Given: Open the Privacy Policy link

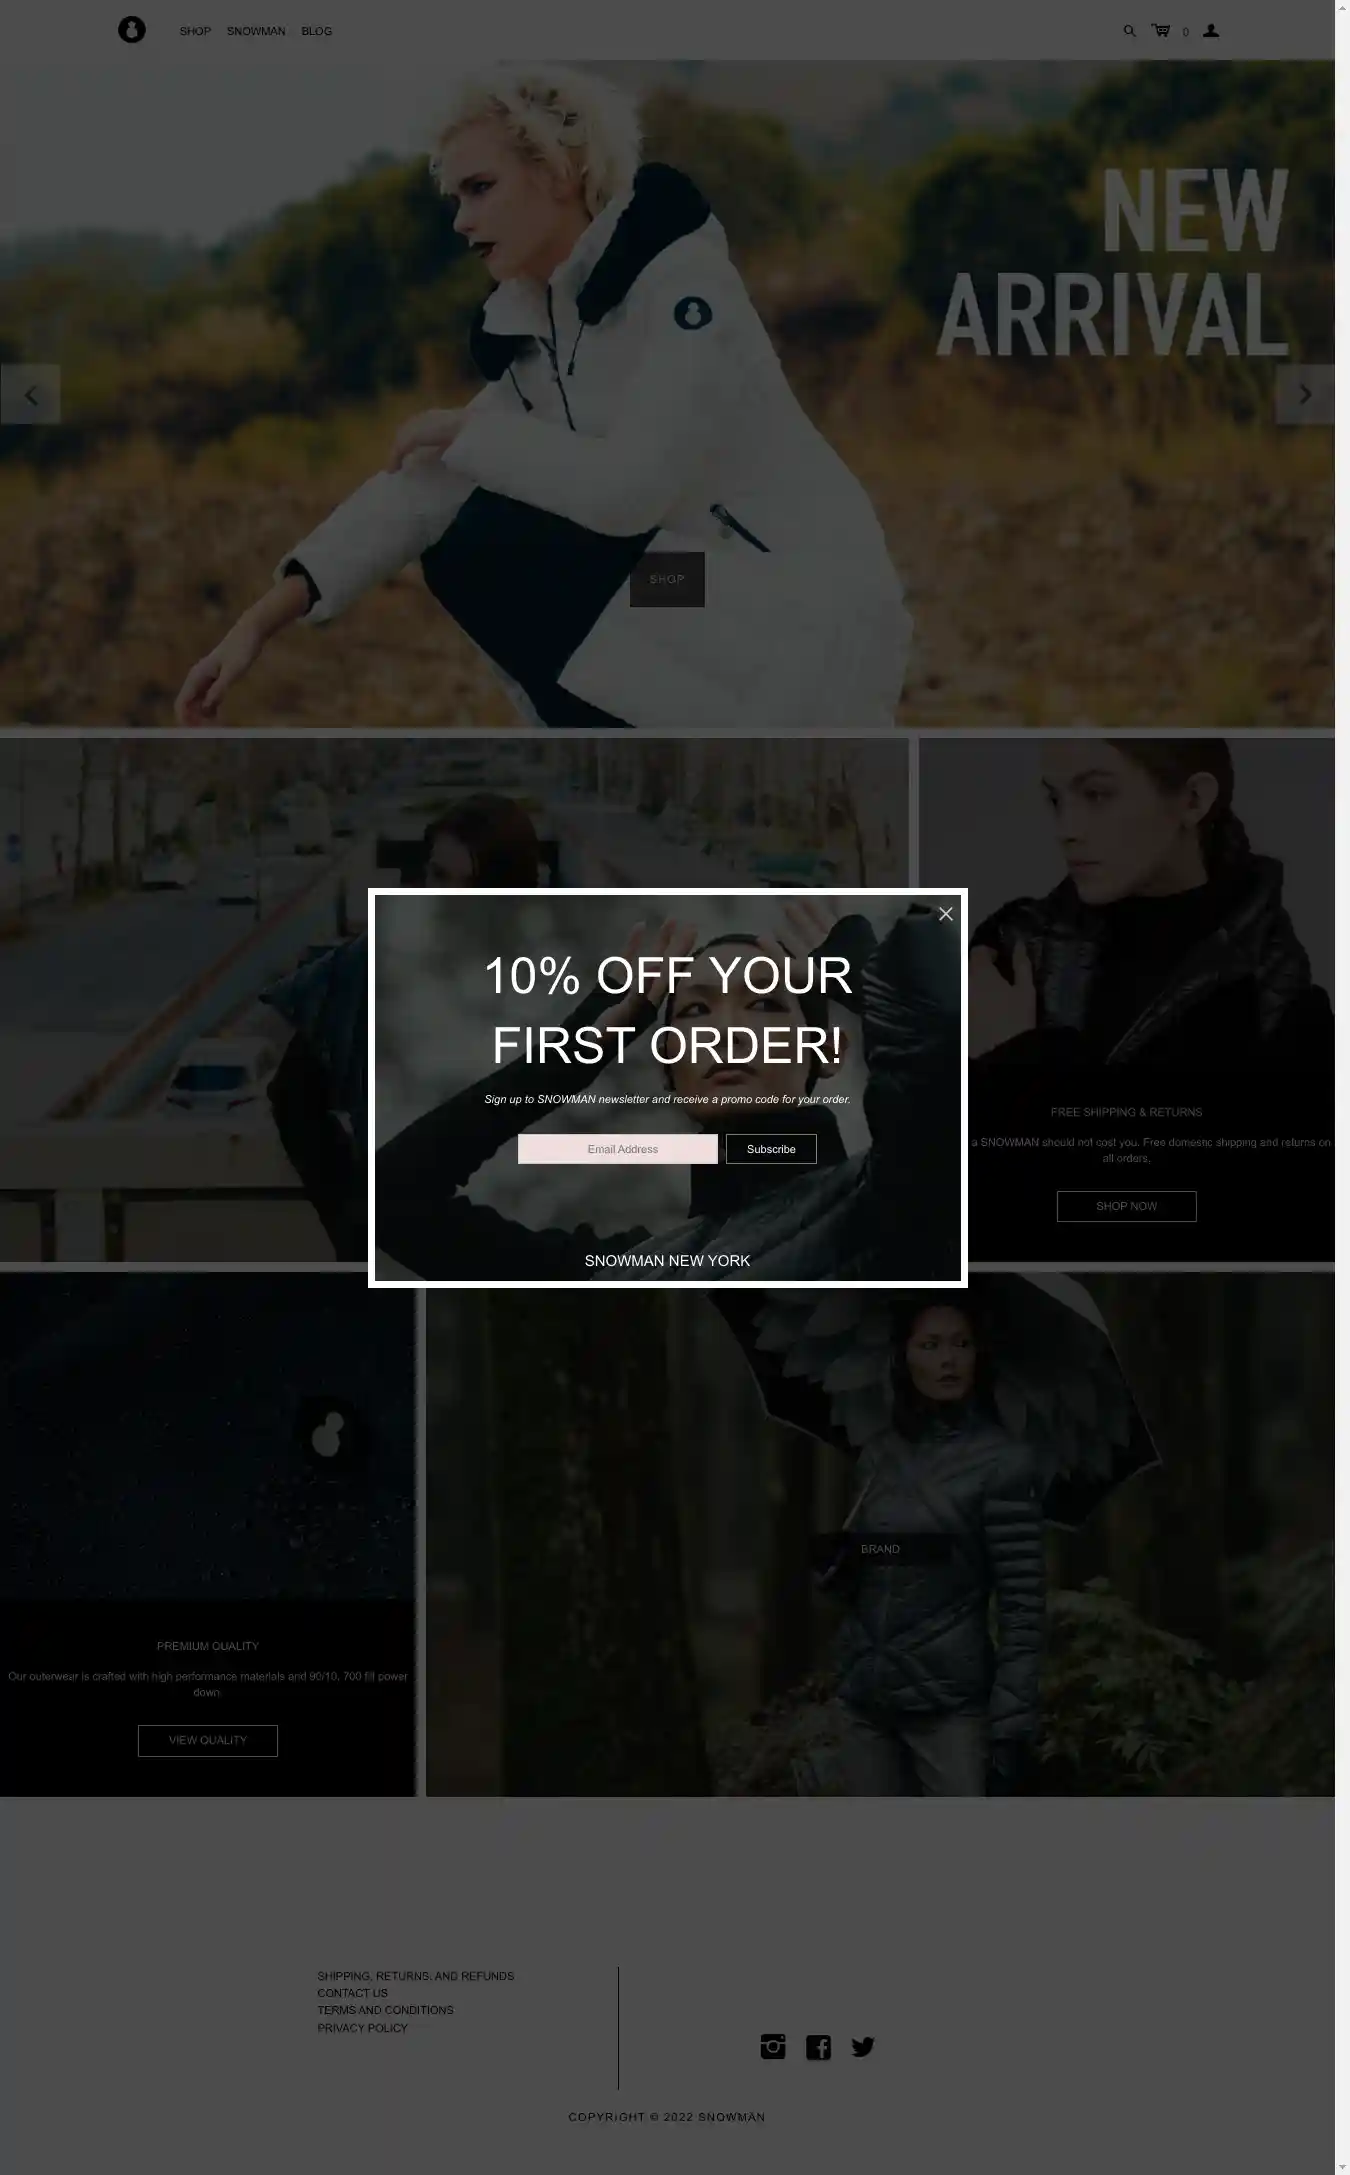Looking at the screenshot, I should click(363, 2028).
